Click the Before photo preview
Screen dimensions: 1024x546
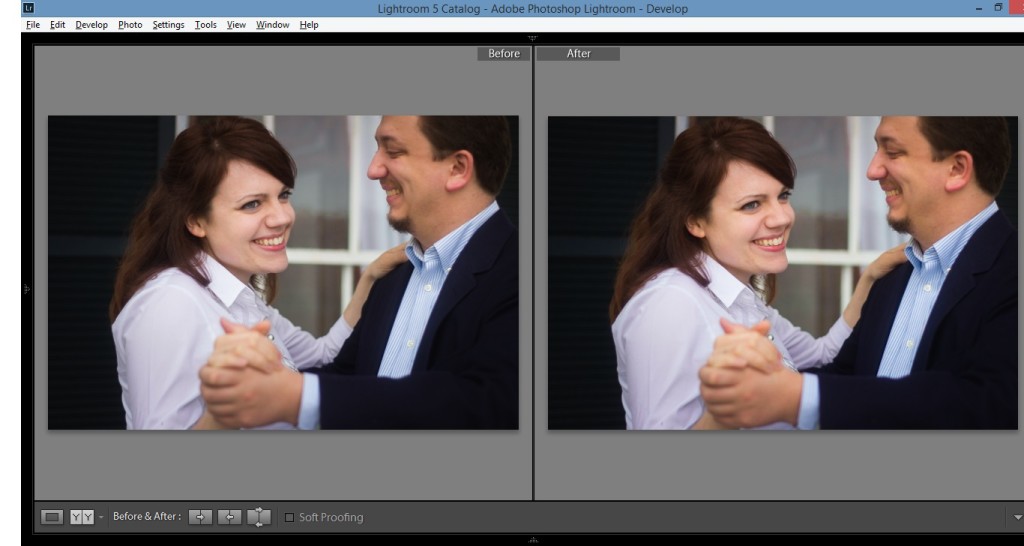tap(283, 272)
